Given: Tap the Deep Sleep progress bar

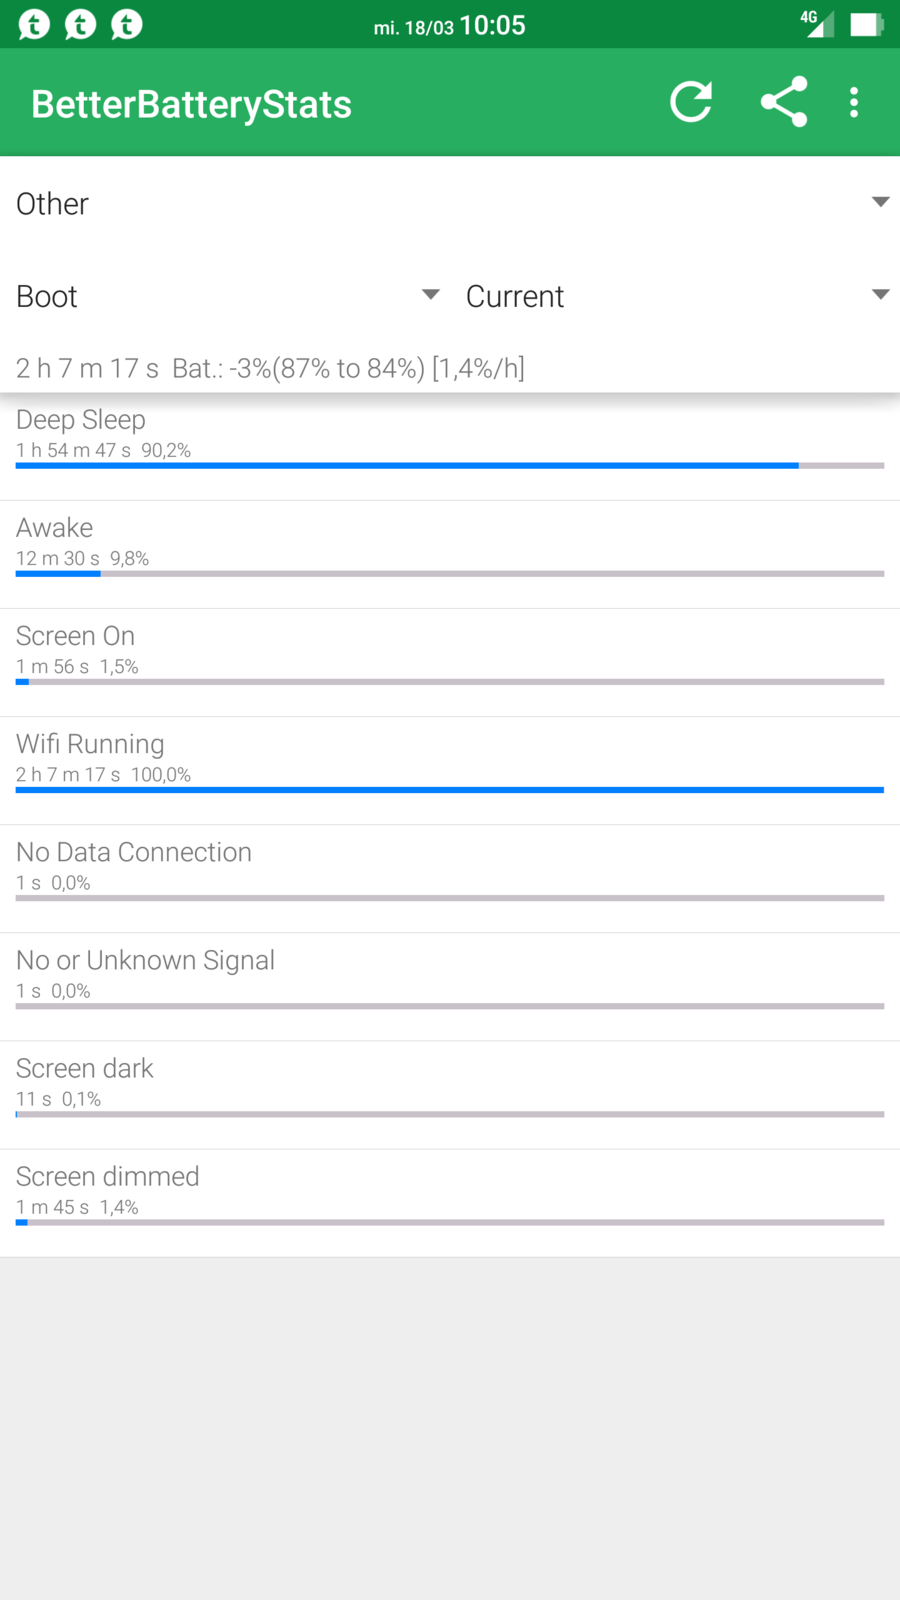Looking at the screenshot, I should click(450, 466).
